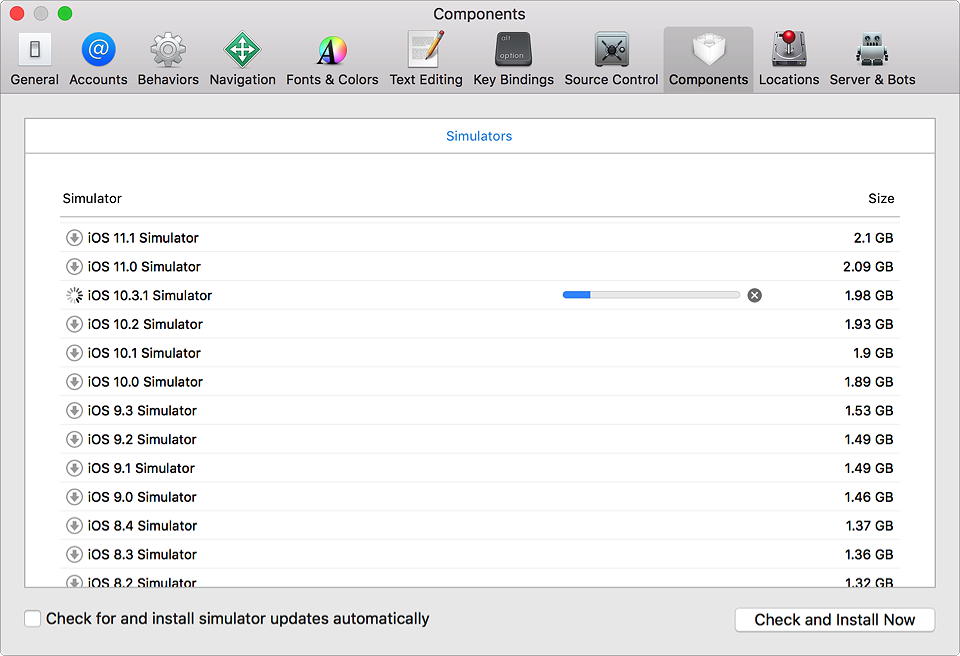Open the Text Editing preferences pane
Viewport: 960px width, 656px height.
click(426, 59)
